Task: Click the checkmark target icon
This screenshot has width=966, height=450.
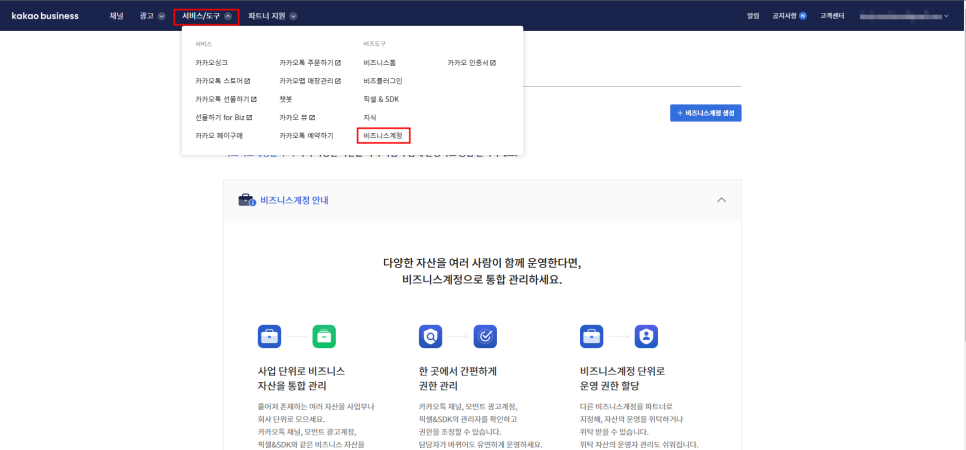Action: pos(485,337)
